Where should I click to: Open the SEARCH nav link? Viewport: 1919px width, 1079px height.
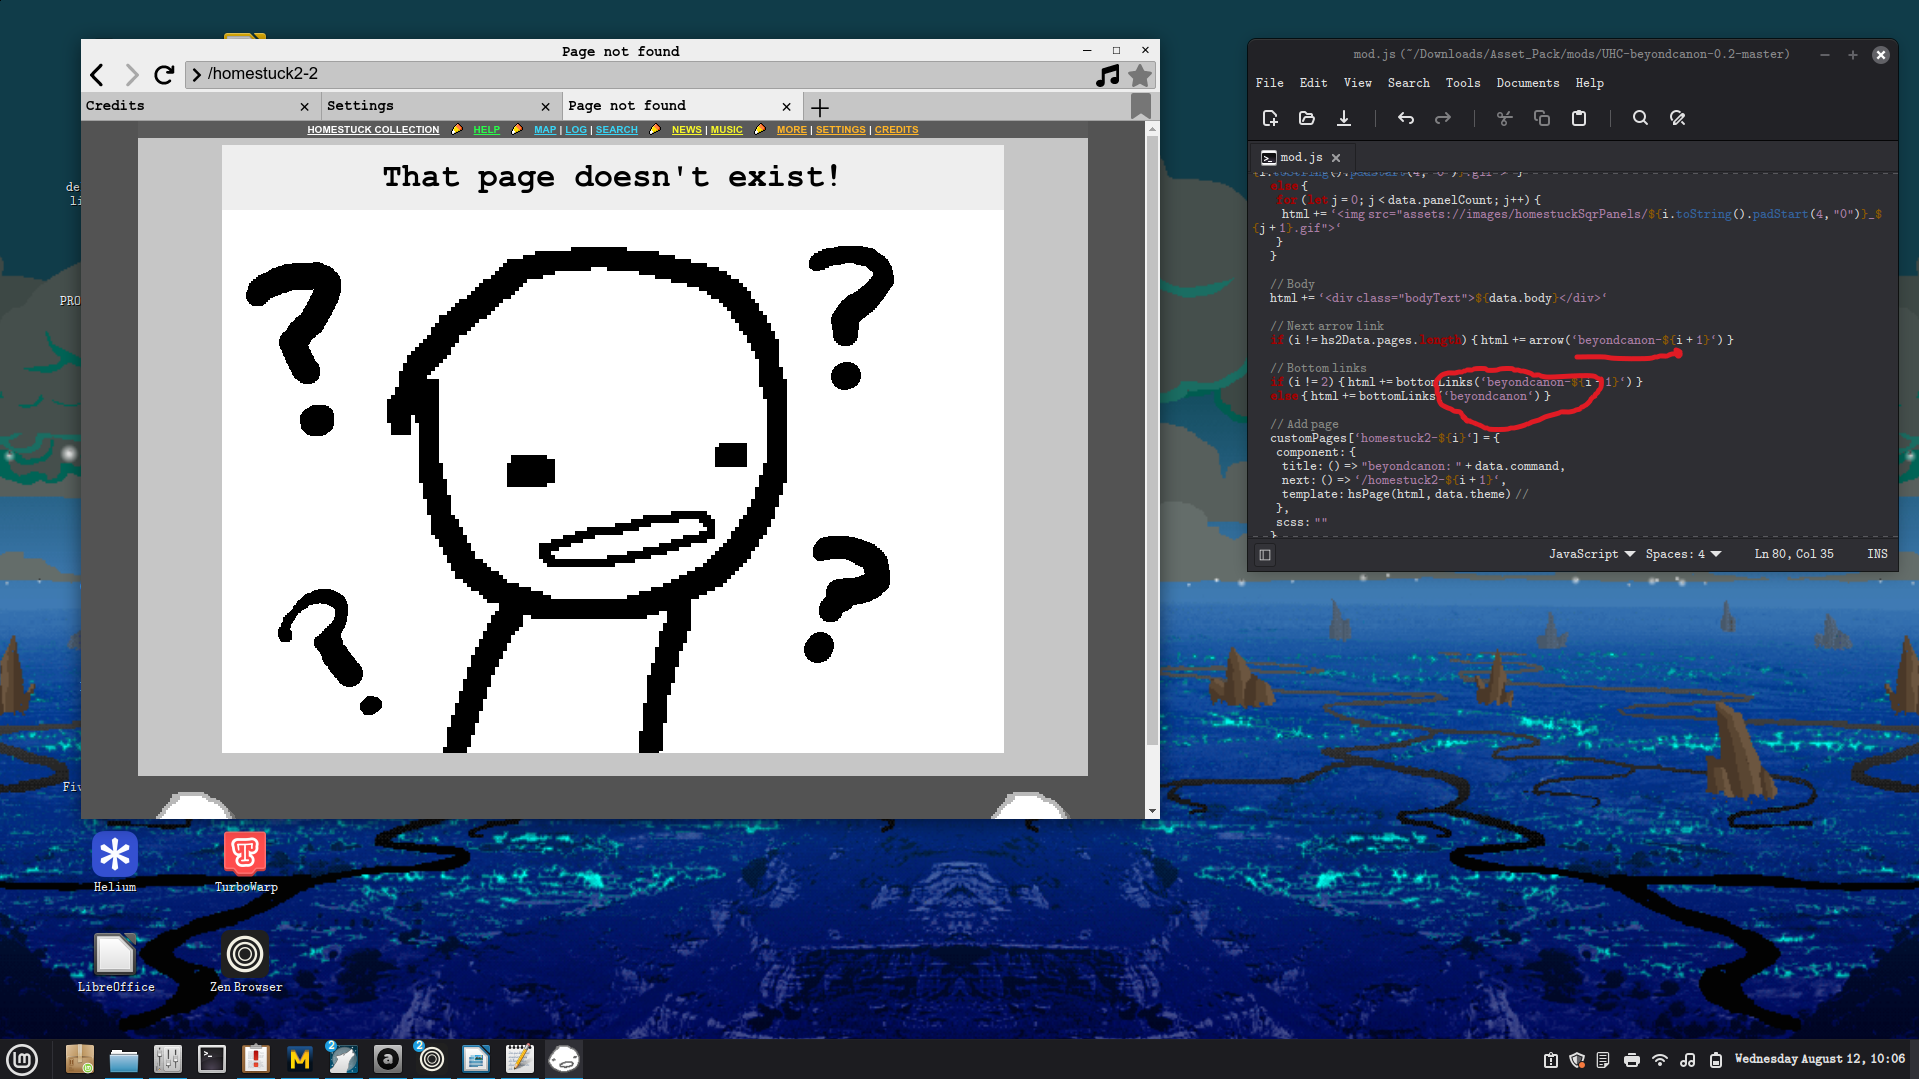tap(617, 130)
